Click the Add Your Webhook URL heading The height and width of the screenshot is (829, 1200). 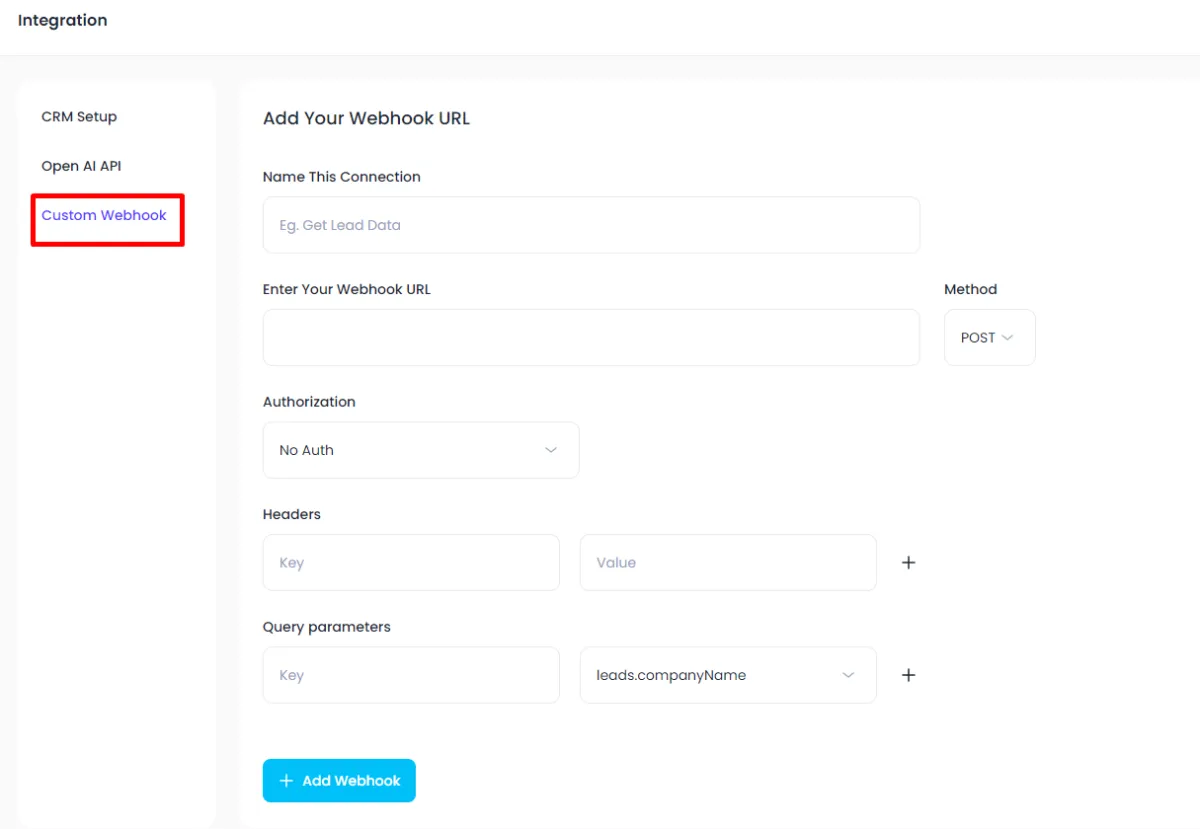coord(366,118)
